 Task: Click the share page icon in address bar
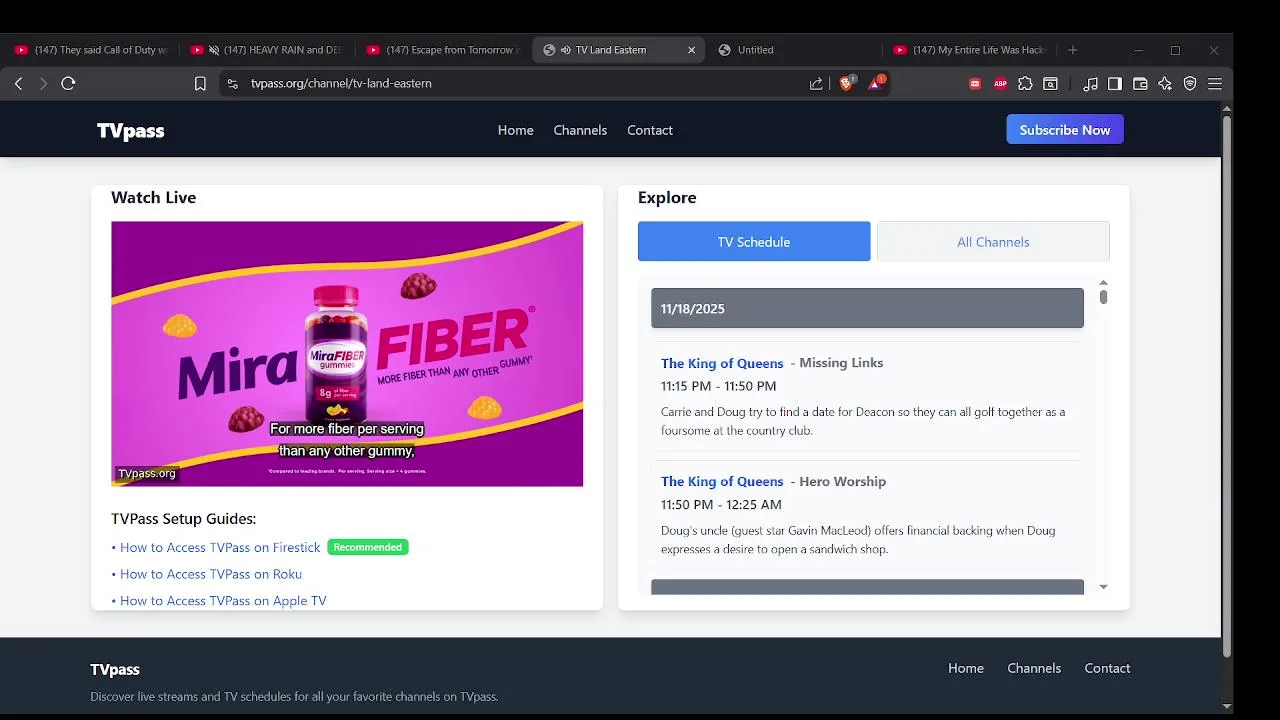[x=816, y=84]
